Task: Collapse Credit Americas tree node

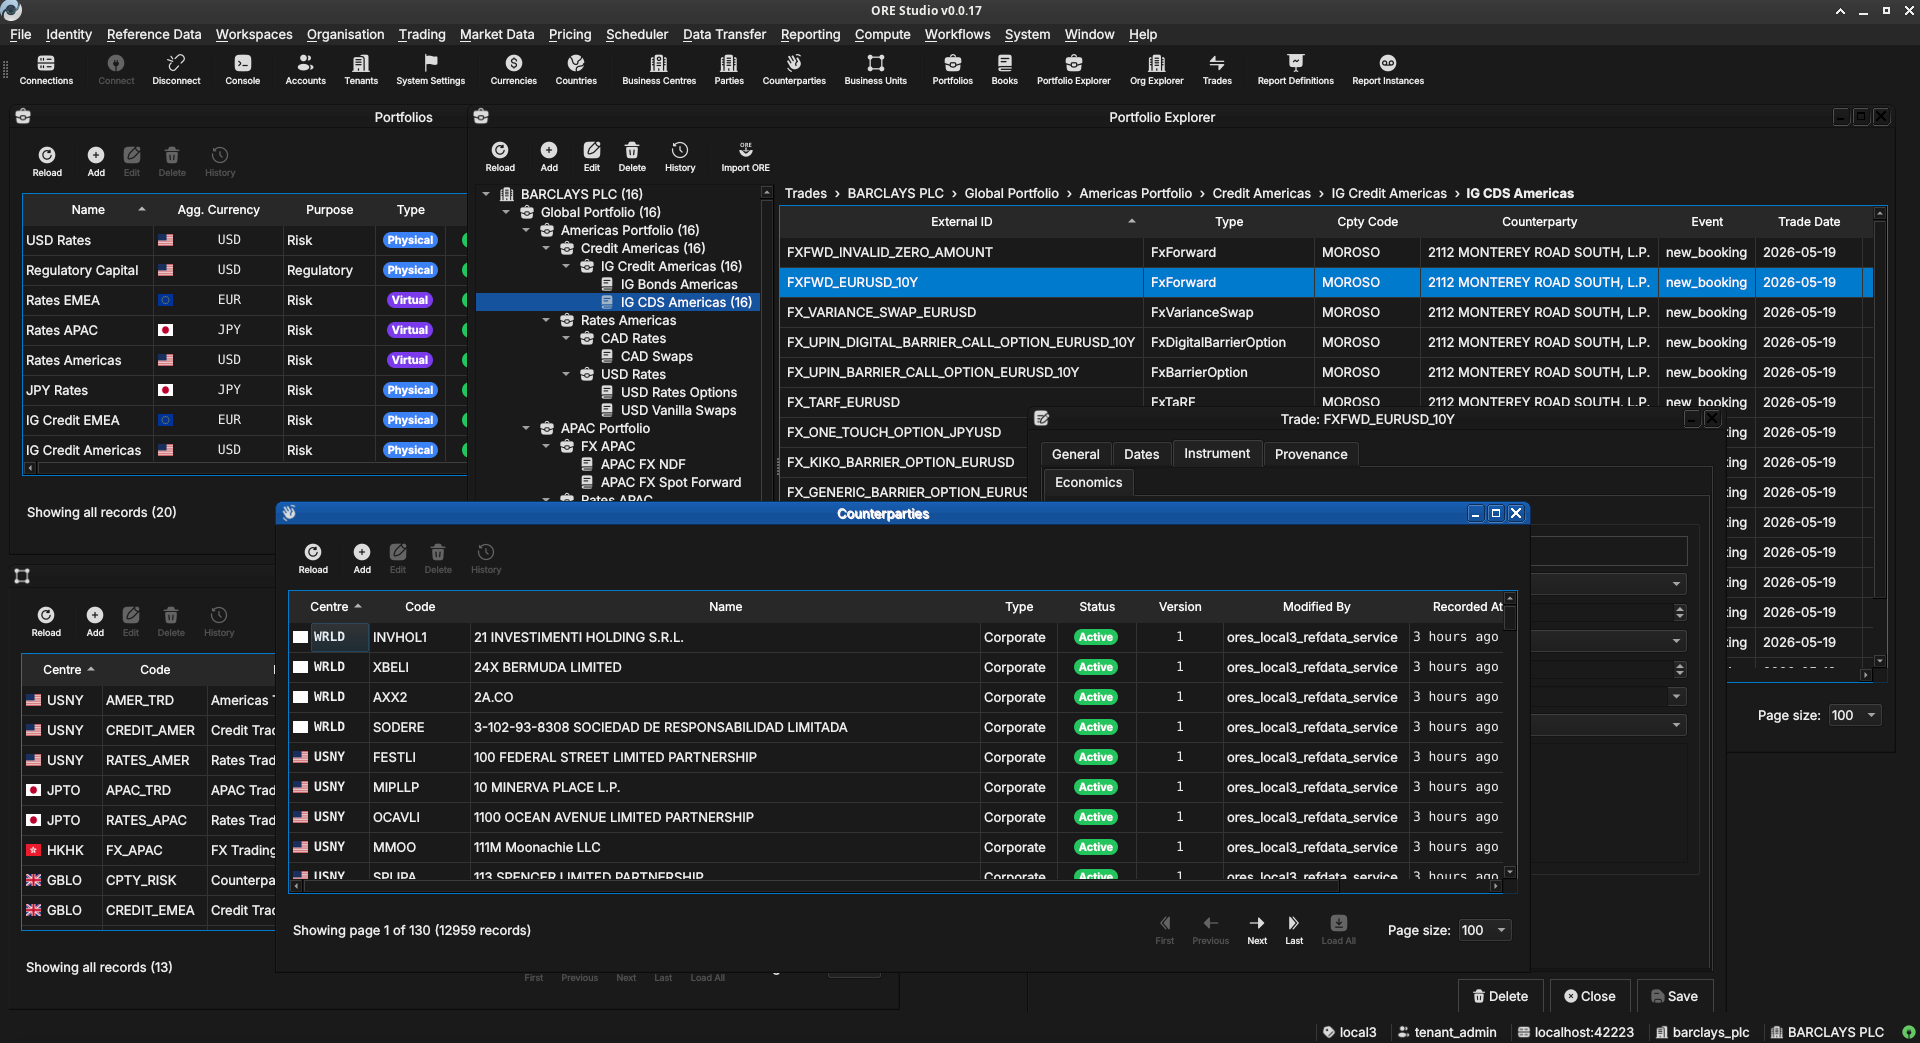Action: click(547, 248)
